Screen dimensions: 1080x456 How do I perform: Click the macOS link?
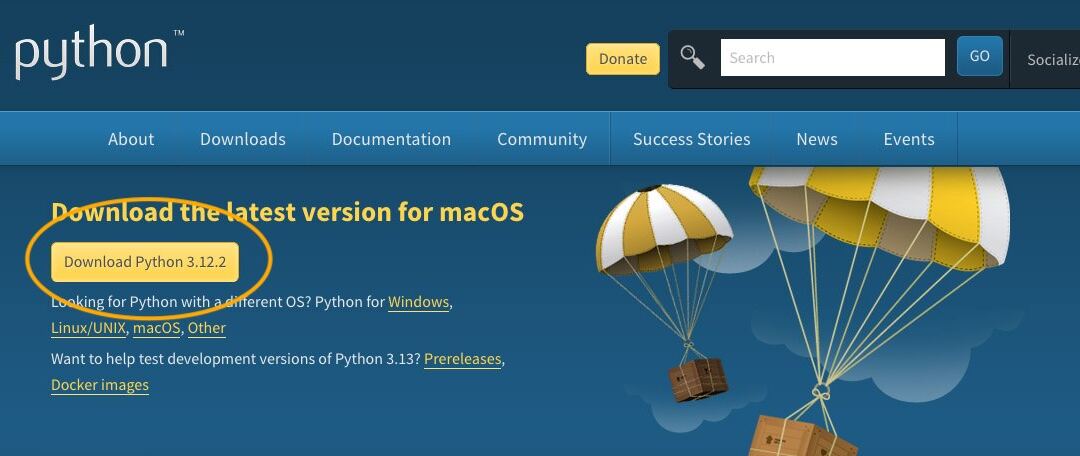point(157,328)
